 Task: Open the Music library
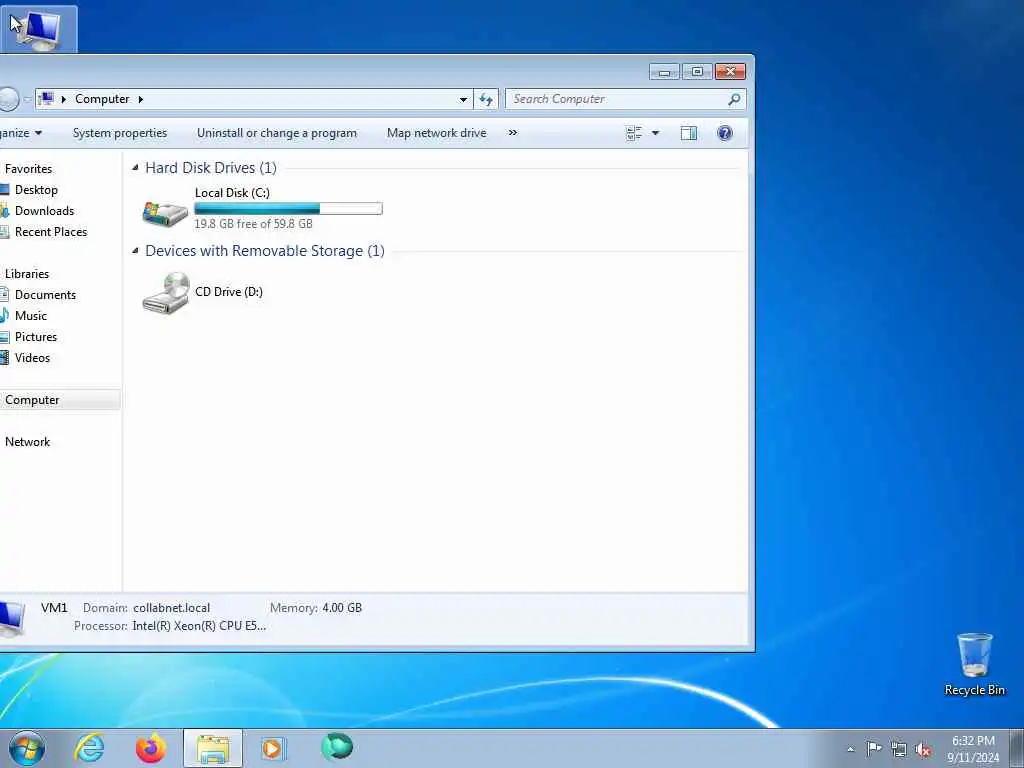click(x=31, y=315)
